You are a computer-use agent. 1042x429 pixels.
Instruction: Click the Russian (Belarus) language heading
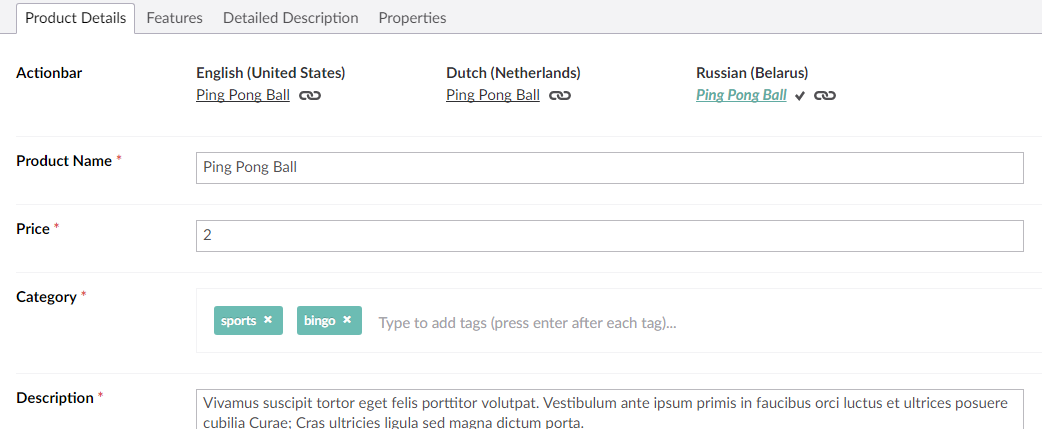coord(752,72)
